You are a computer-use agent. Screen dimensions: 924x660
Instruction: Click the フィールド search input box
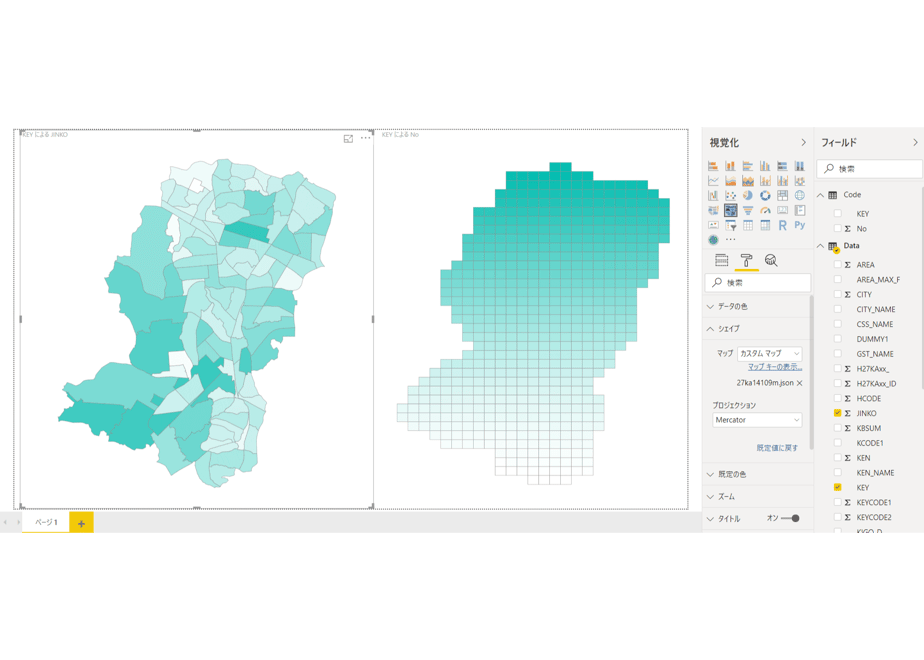[x=869, y=169]
